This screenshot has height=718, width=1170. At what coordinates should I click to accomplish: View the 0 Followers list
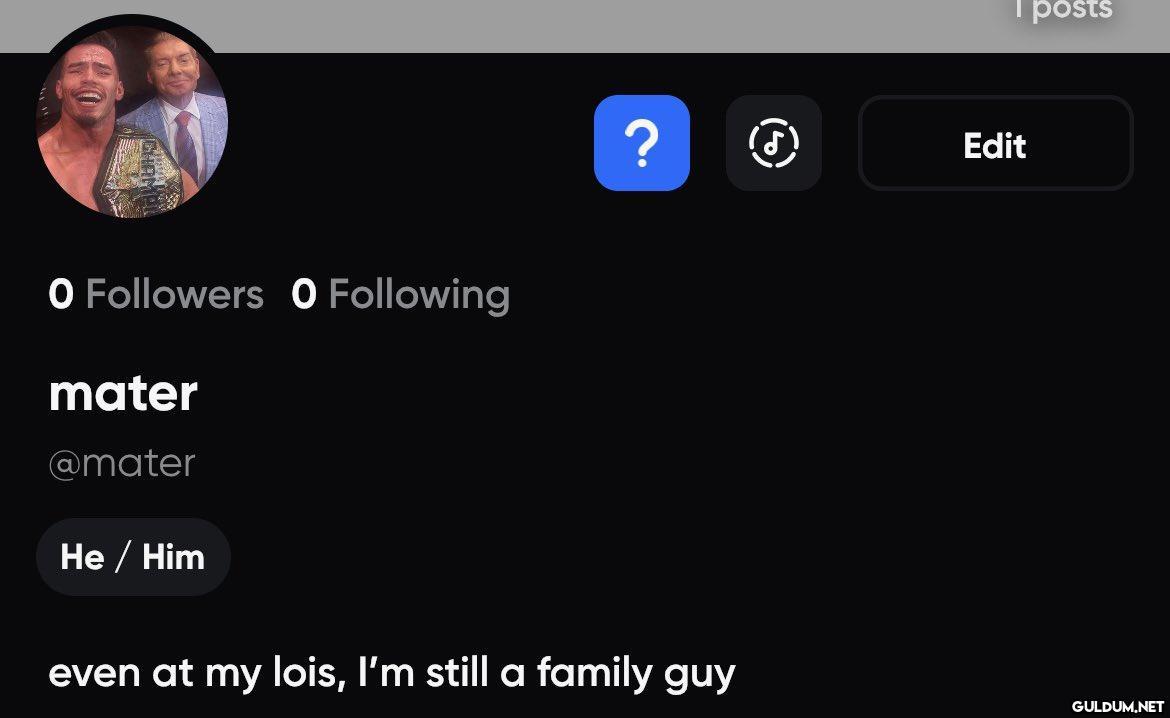click(156, 294)
